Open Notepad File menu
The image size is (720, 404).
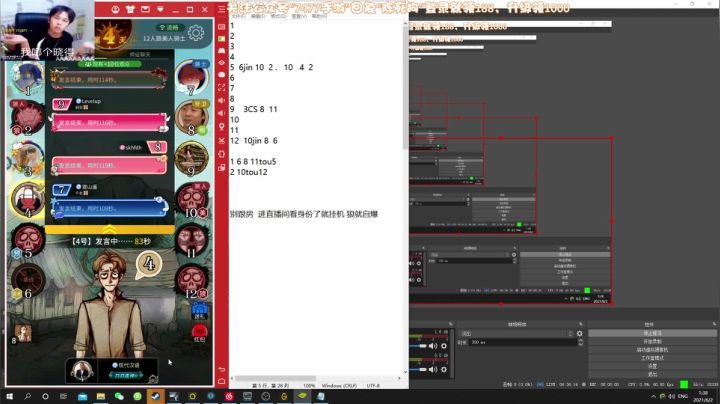[x=238, y=16]
